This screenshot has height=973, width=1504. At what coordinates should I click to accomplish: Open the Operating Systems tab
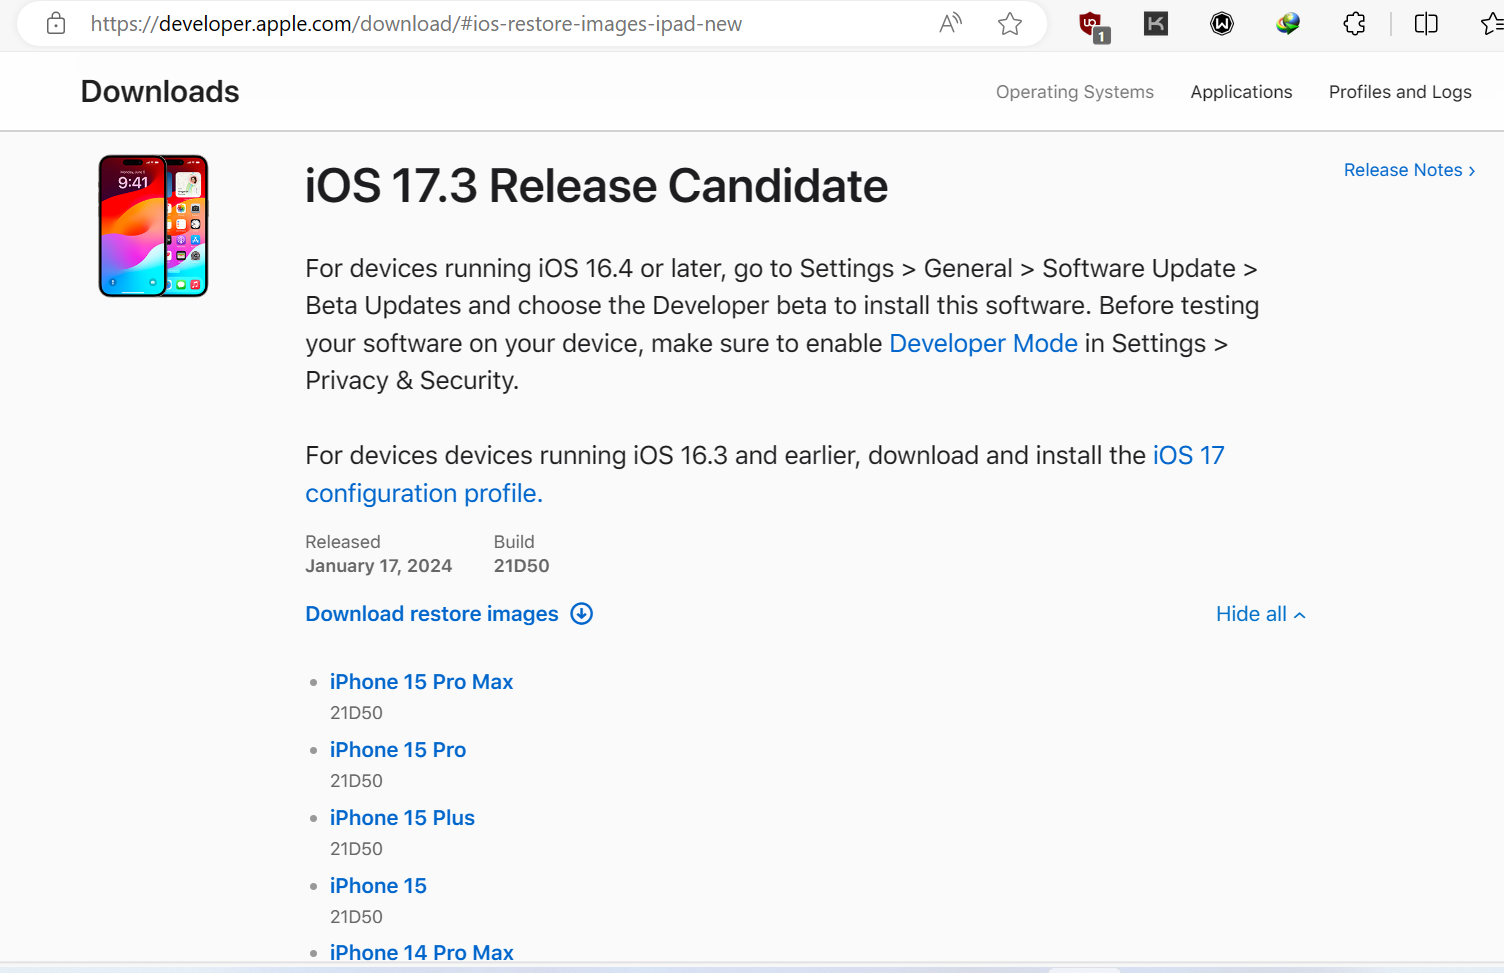(x=1074, y=92)
